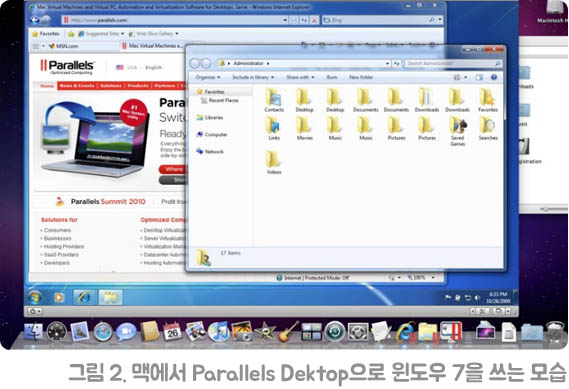569x389 pixels.
Task: Click the Finder window zoom slider
Action: click(x=545, y=209)
